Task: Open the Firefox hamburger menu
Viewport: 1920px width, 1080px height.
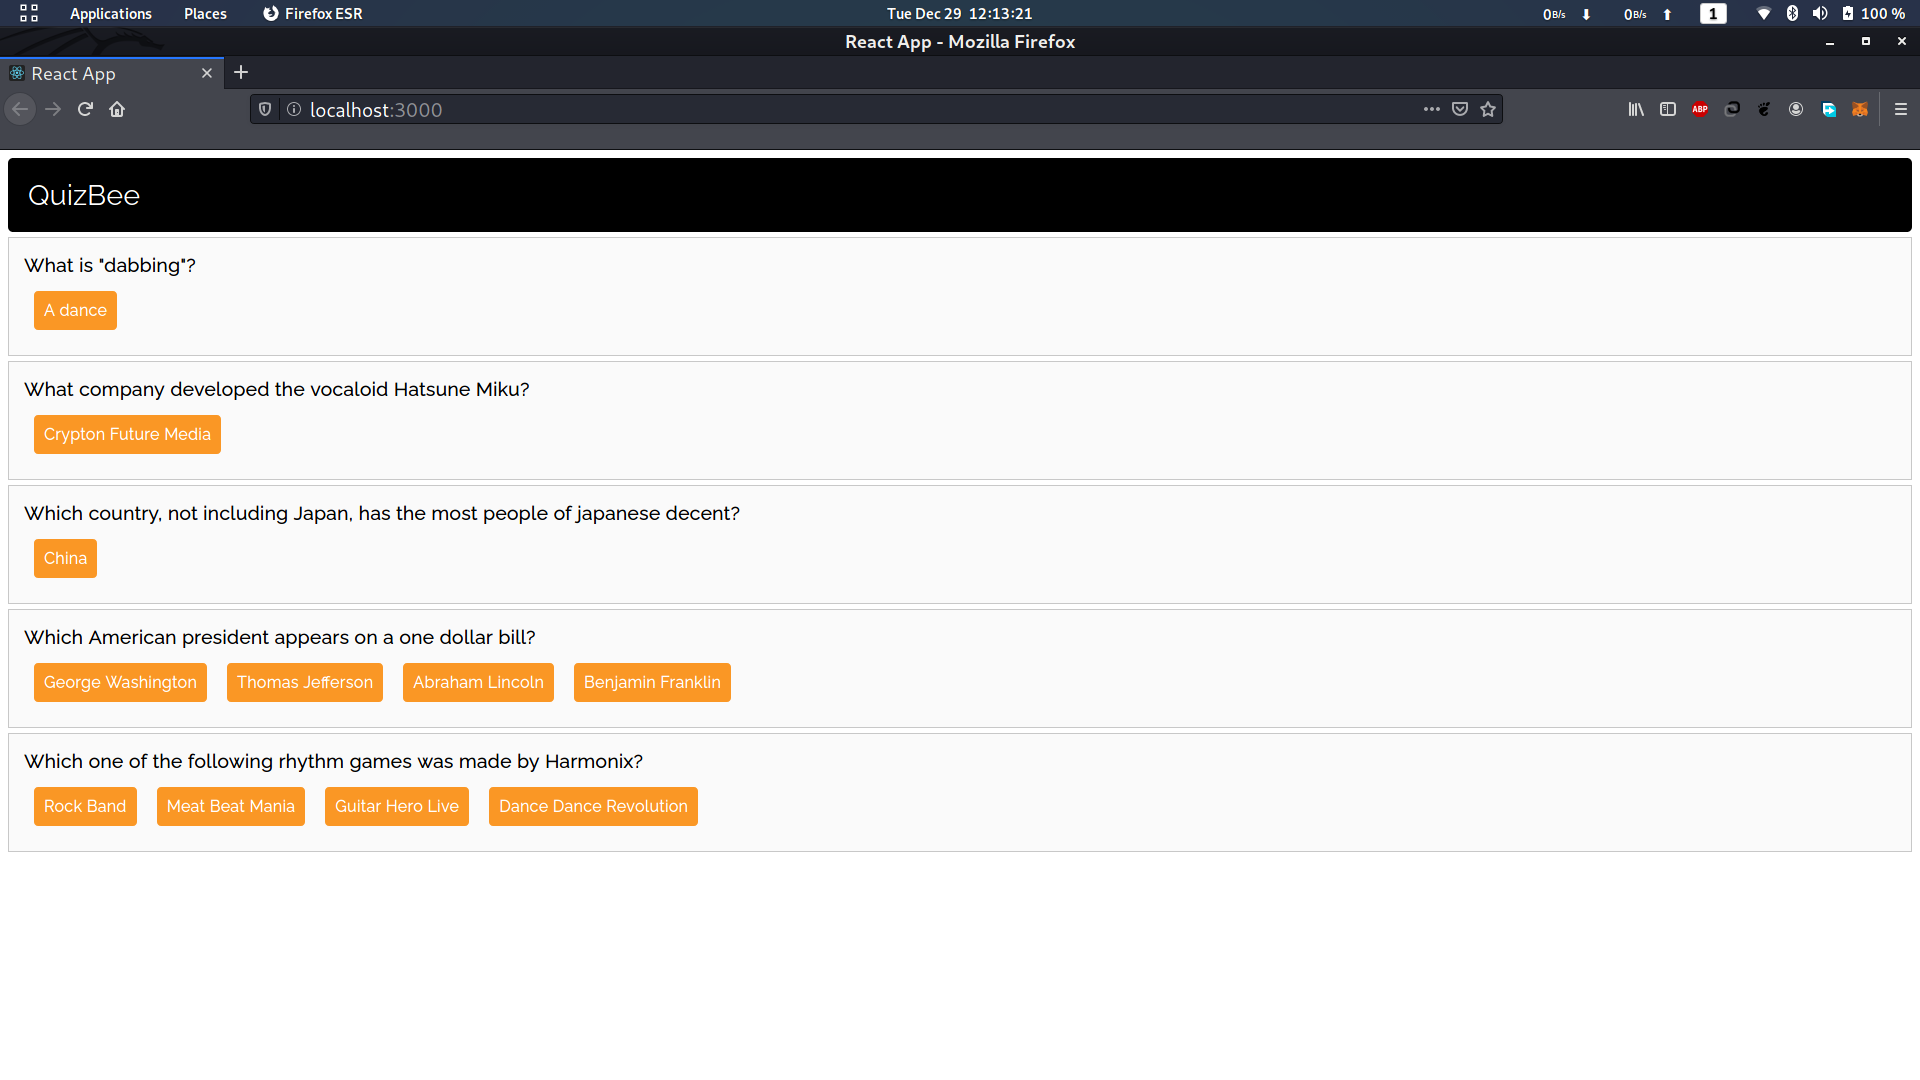Action: click(1901, 110)
